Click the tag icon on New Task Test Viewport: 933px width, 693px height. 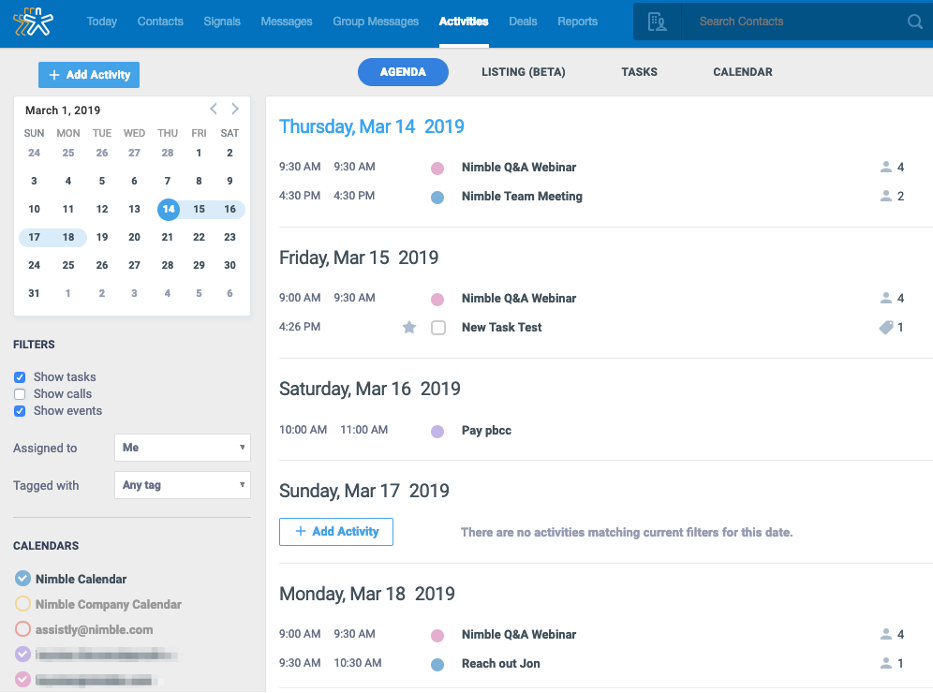886,327
